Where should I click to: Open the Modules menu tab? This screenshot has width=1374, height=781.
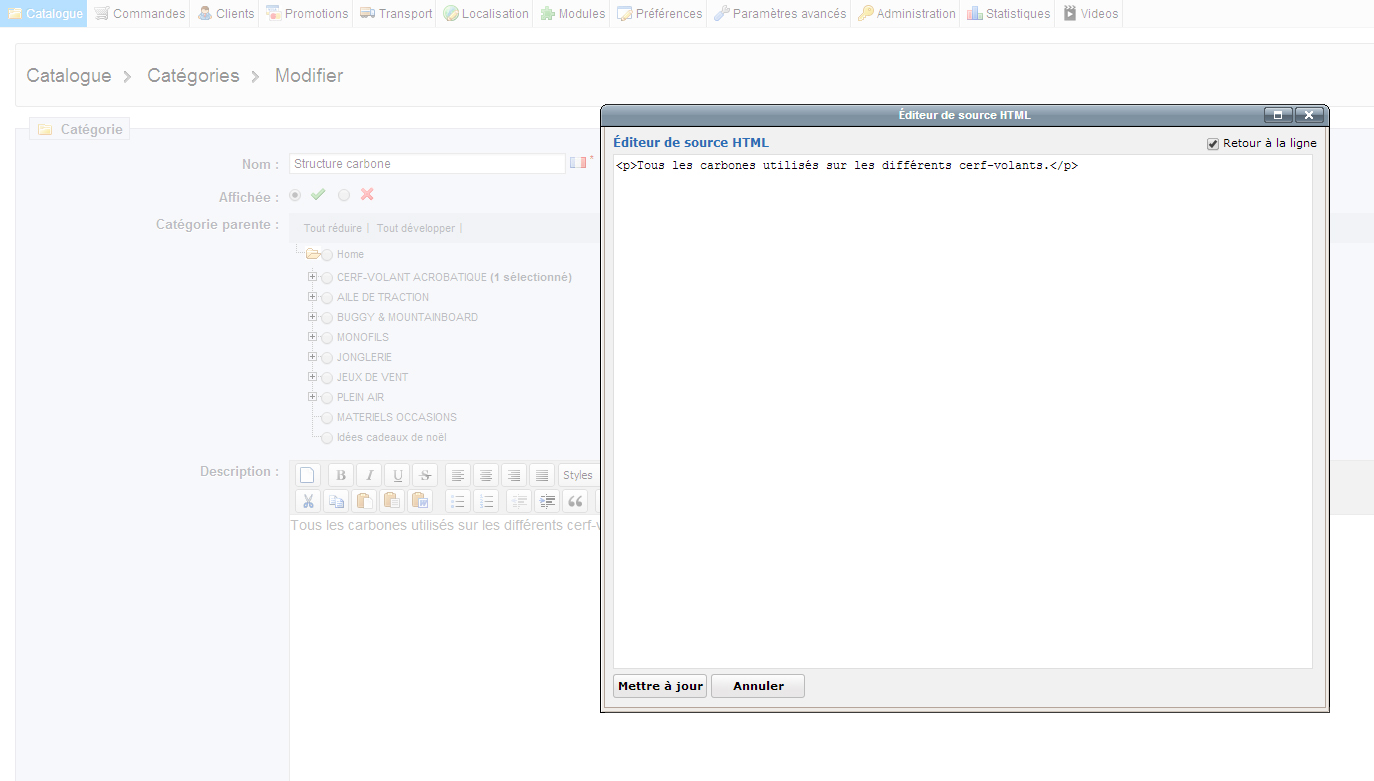(572, 14)
